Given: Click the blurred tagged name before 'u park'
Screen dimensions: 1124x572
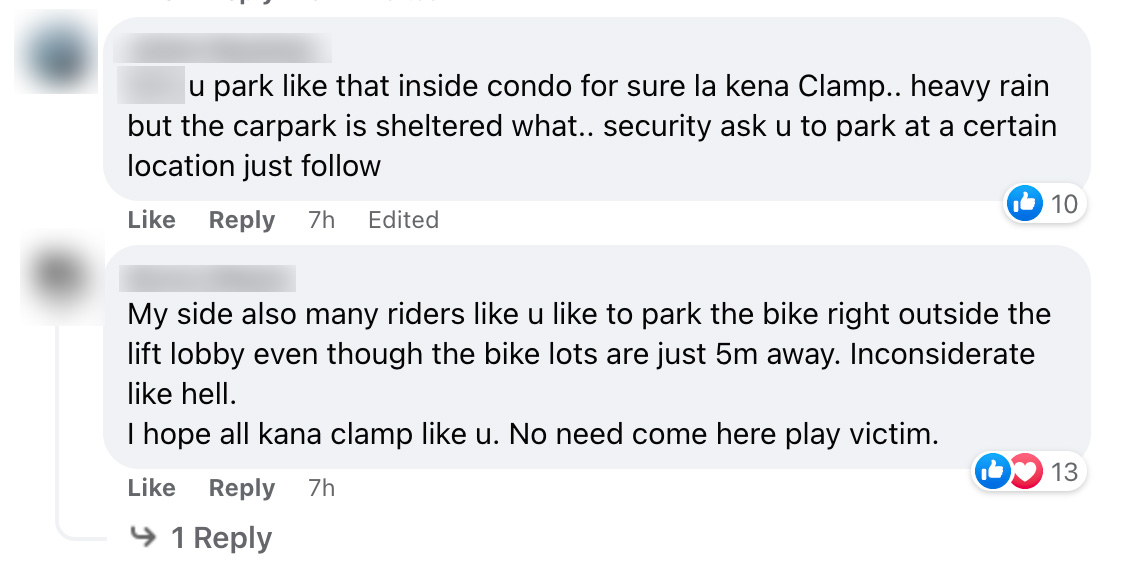Looking at the screenshot, I should coord(150,86).
